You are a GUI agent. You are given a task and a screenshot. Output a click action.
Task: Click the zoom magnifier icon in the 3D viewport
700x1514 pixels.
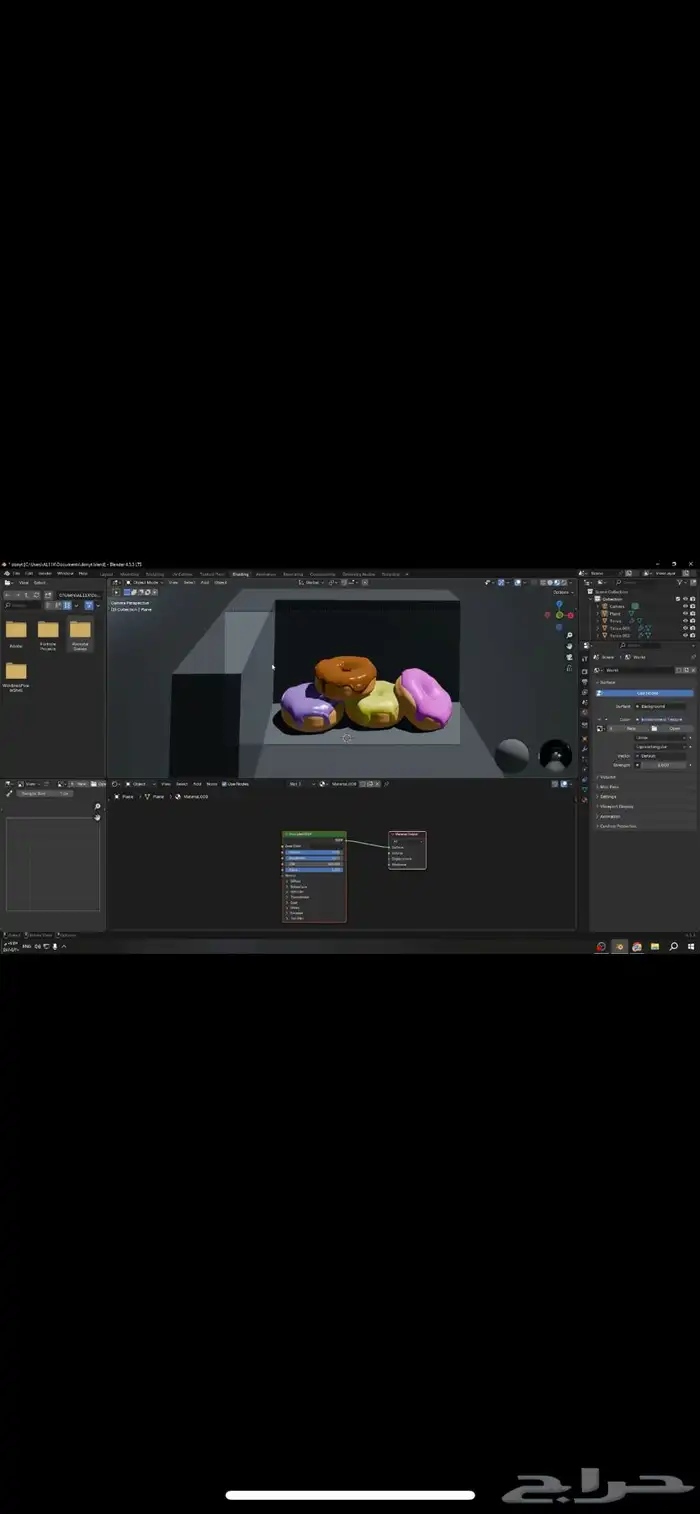coord(569,634)
